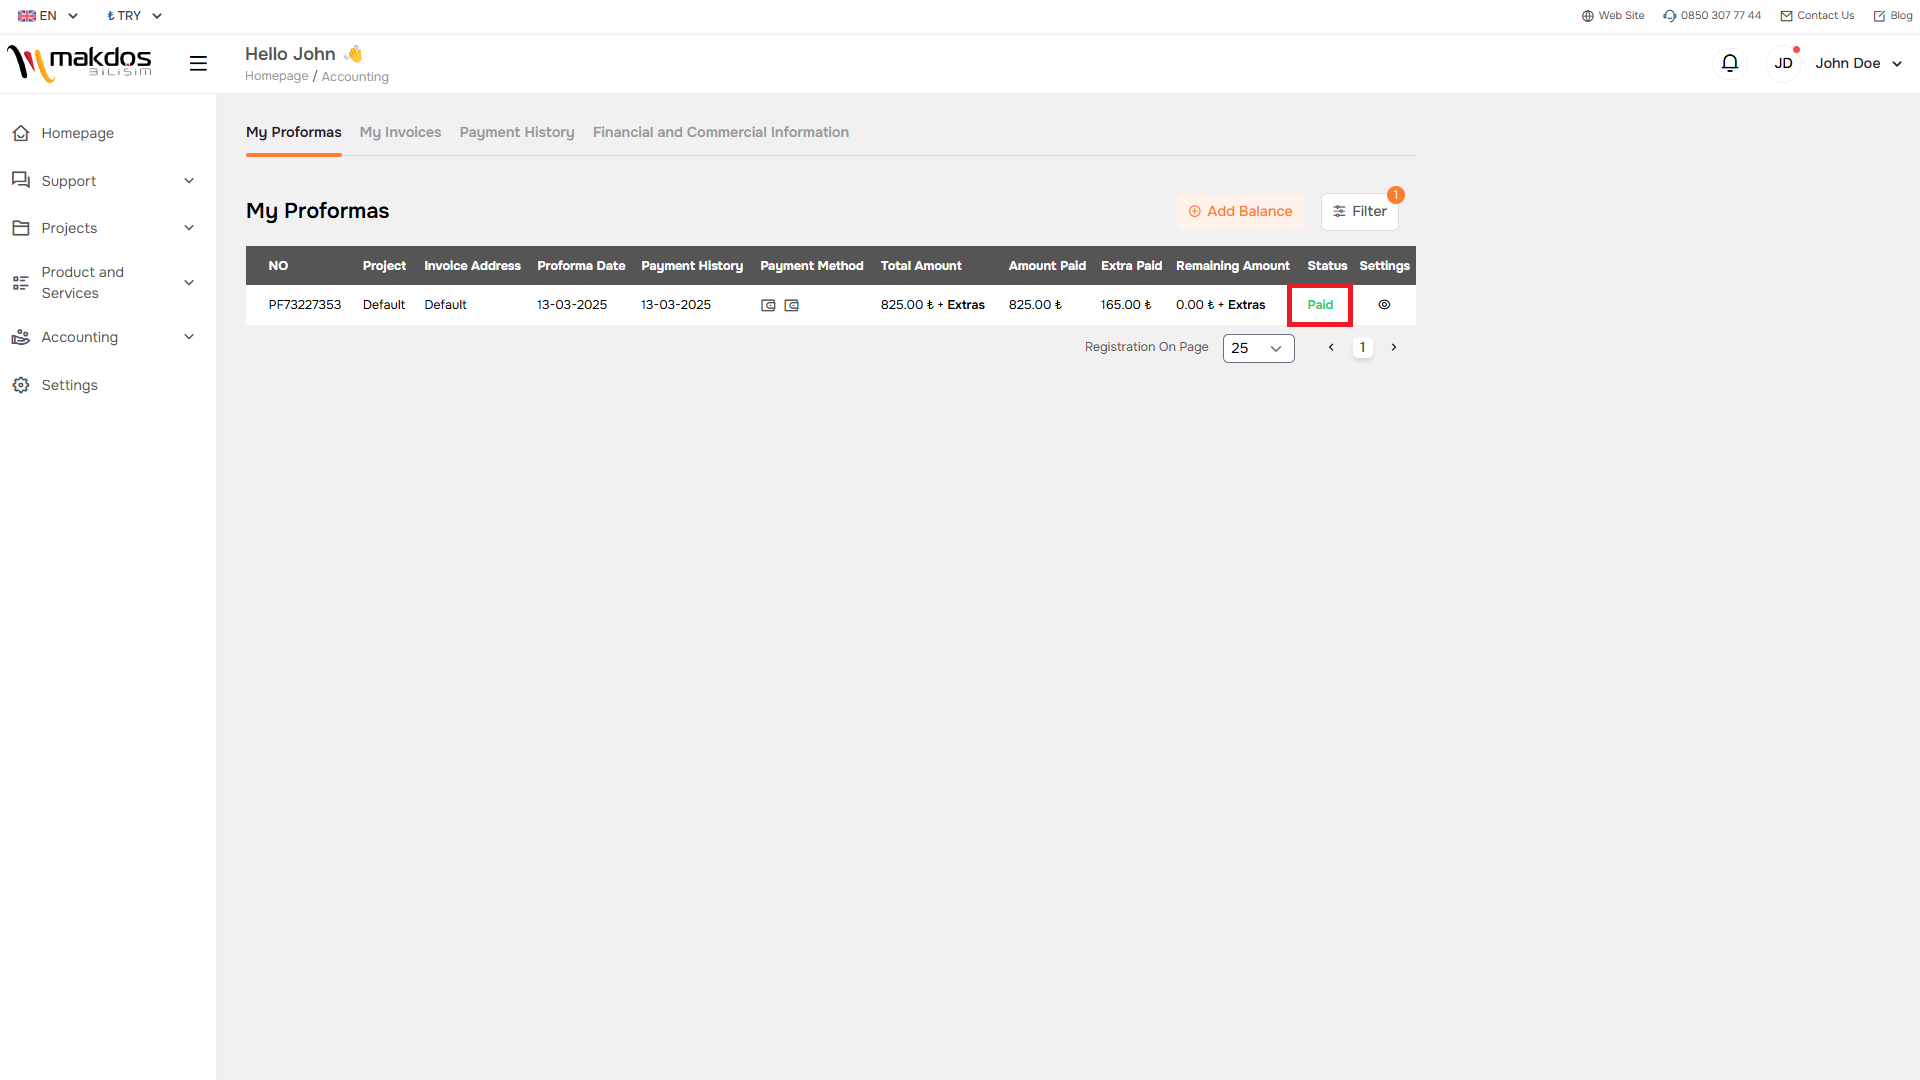The height and width of the screenshot is (1080, 1920).
Task: Click the Proforma Date column header
Action: click(581, 266)
